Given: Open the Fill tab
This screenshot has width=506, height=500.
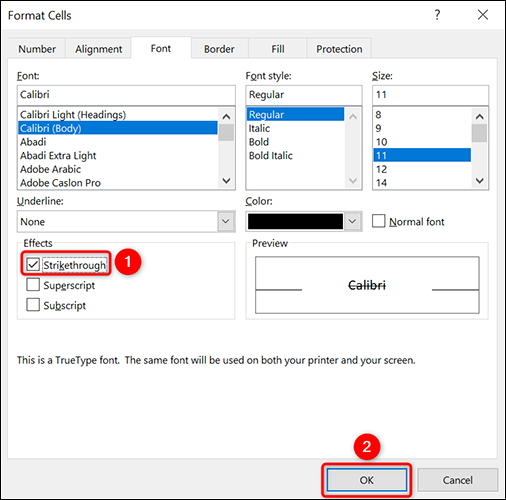Looking at the screenshot, I should [x=278, y=49].
